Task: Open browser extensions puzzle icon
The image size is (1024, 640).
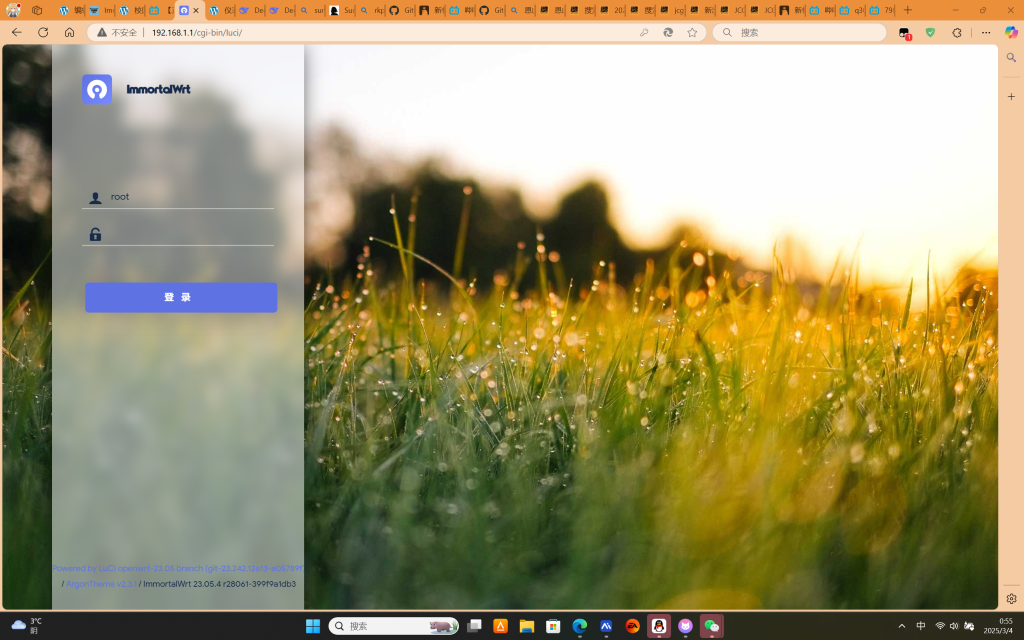Action: click(956, 32)
